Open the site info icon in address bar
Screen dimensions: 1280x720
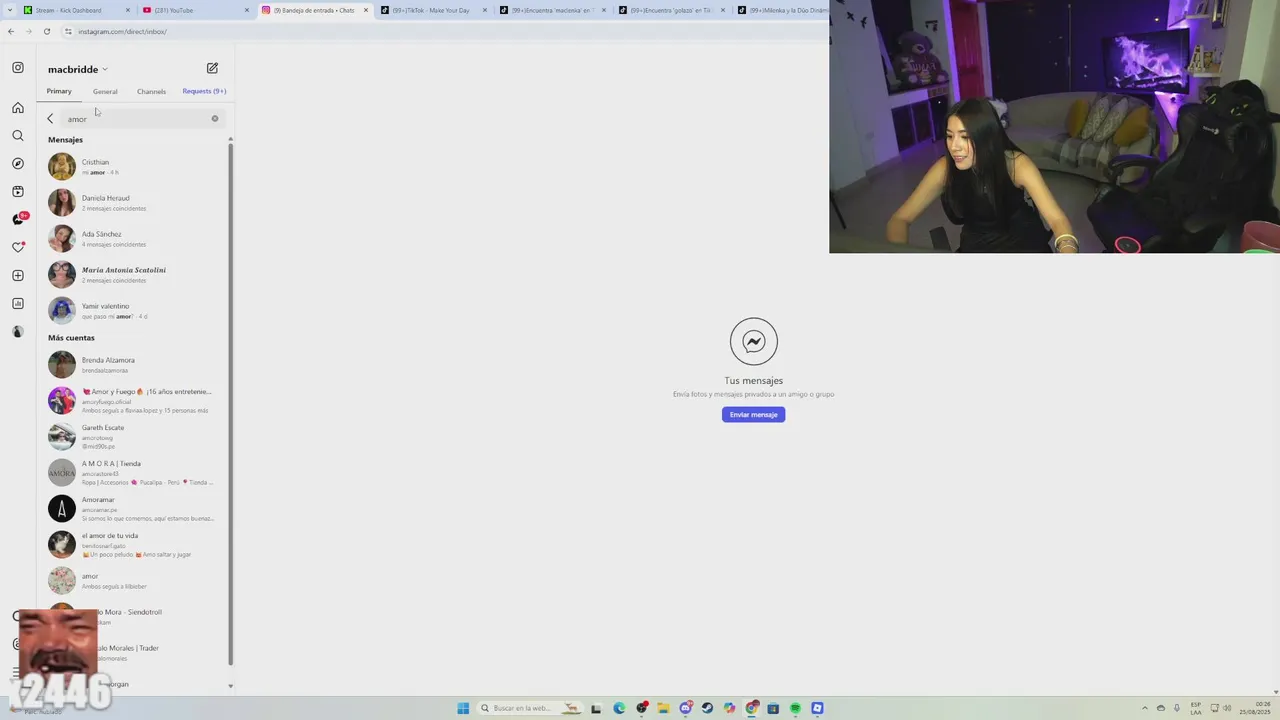pyautogui.click(x=68, y=31)
